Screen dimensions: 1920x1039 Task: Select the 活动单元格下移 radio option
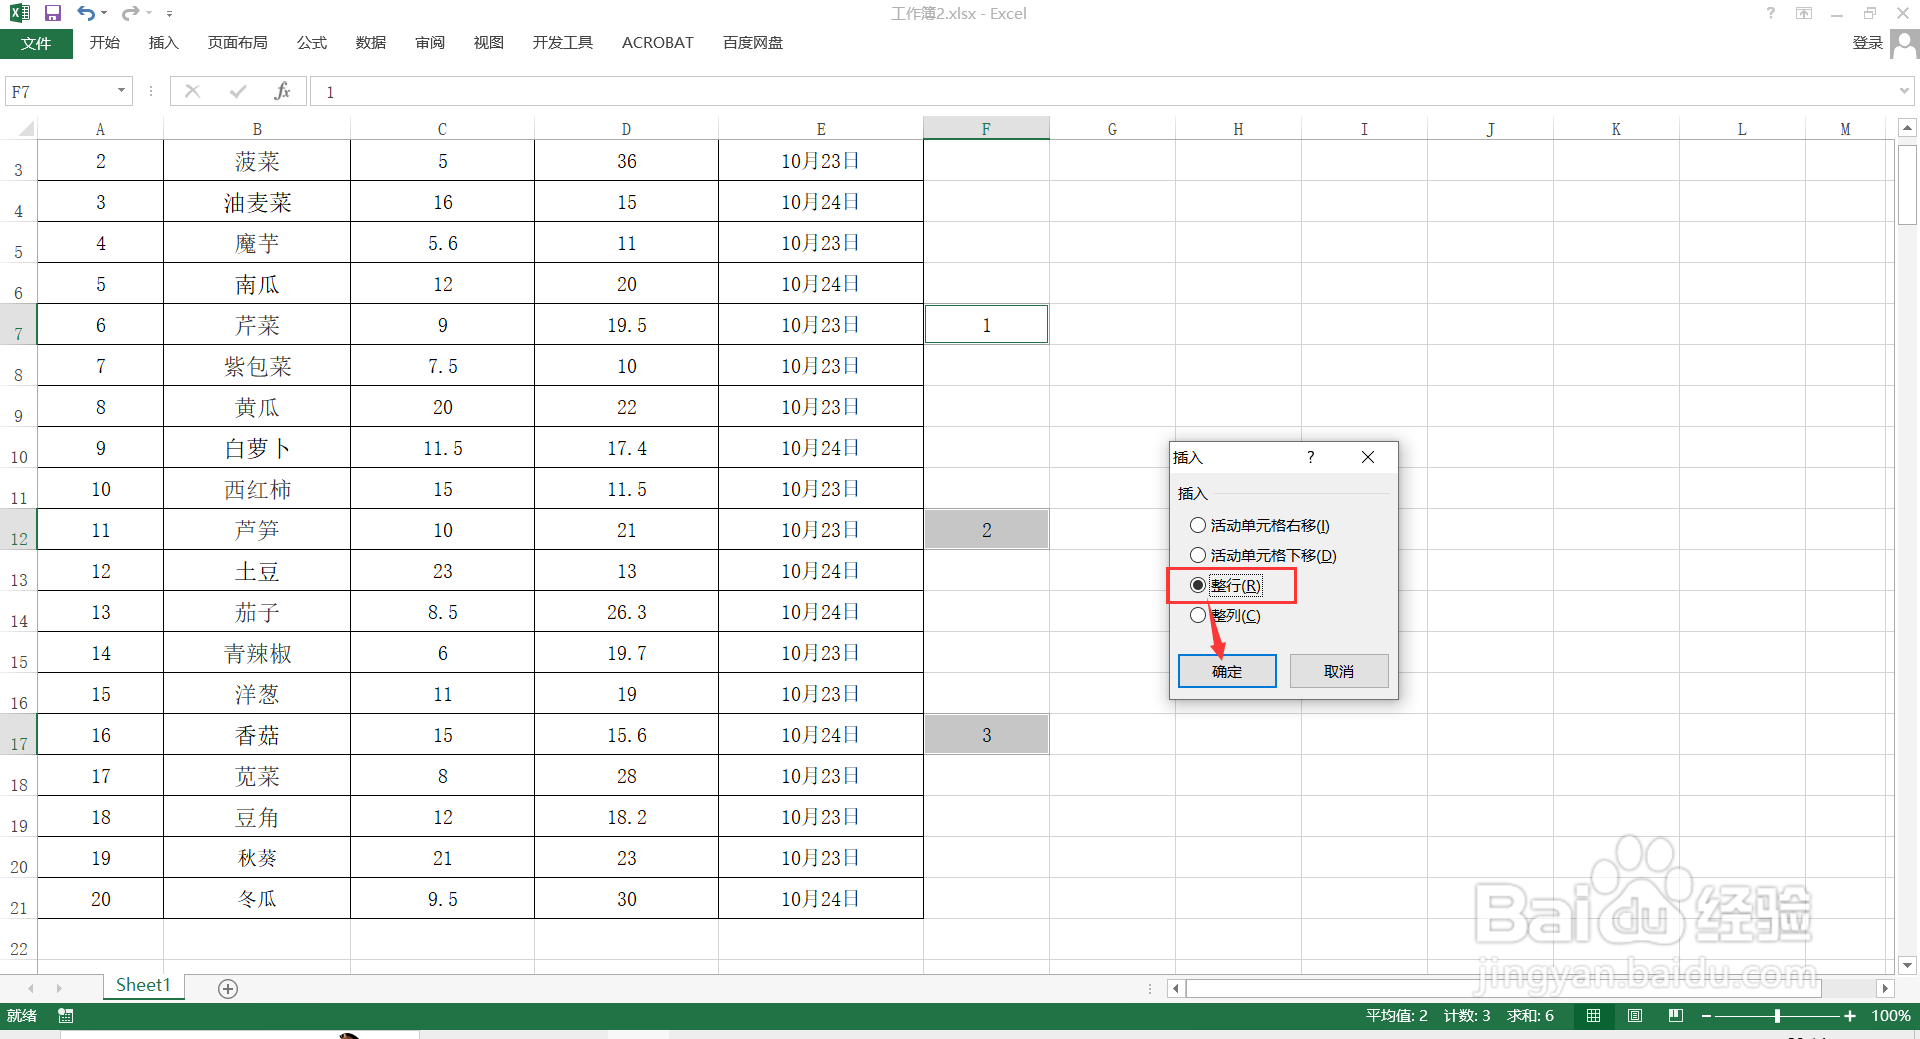[x=1263, y=555]
